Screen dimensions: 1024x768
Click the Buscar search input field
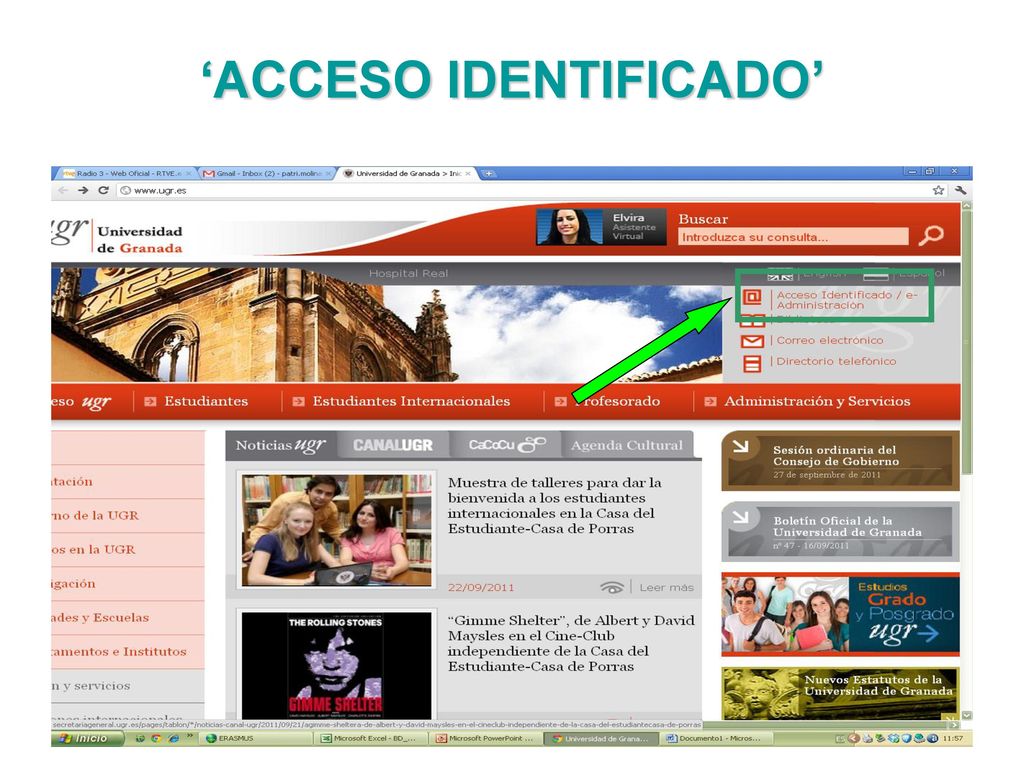point(793,237)
